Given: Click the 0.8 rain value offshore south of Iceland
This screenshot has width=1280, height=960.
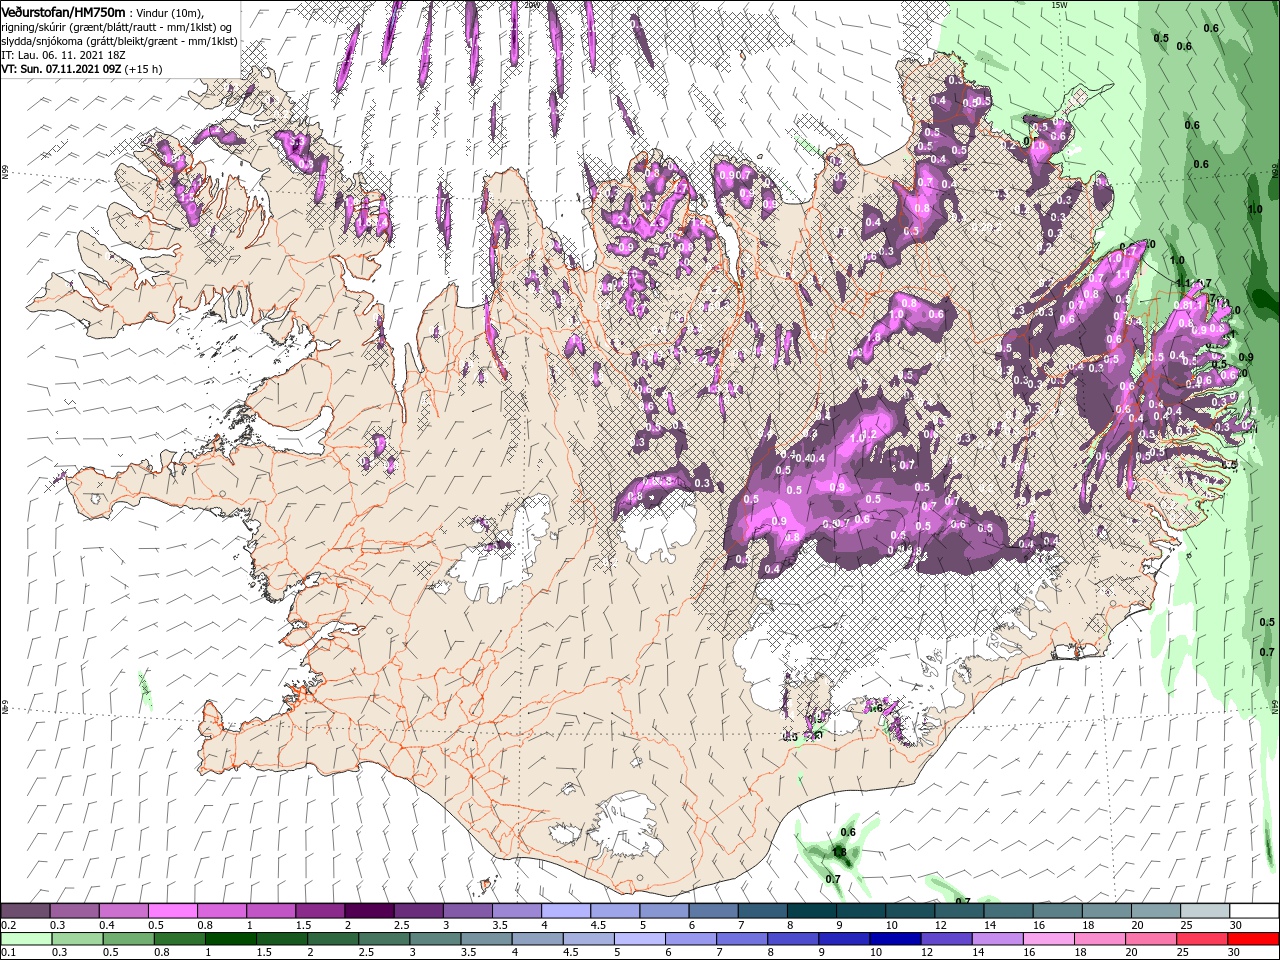Looking at the screenshot, I should pyautogui.click(x=840, y=853).
